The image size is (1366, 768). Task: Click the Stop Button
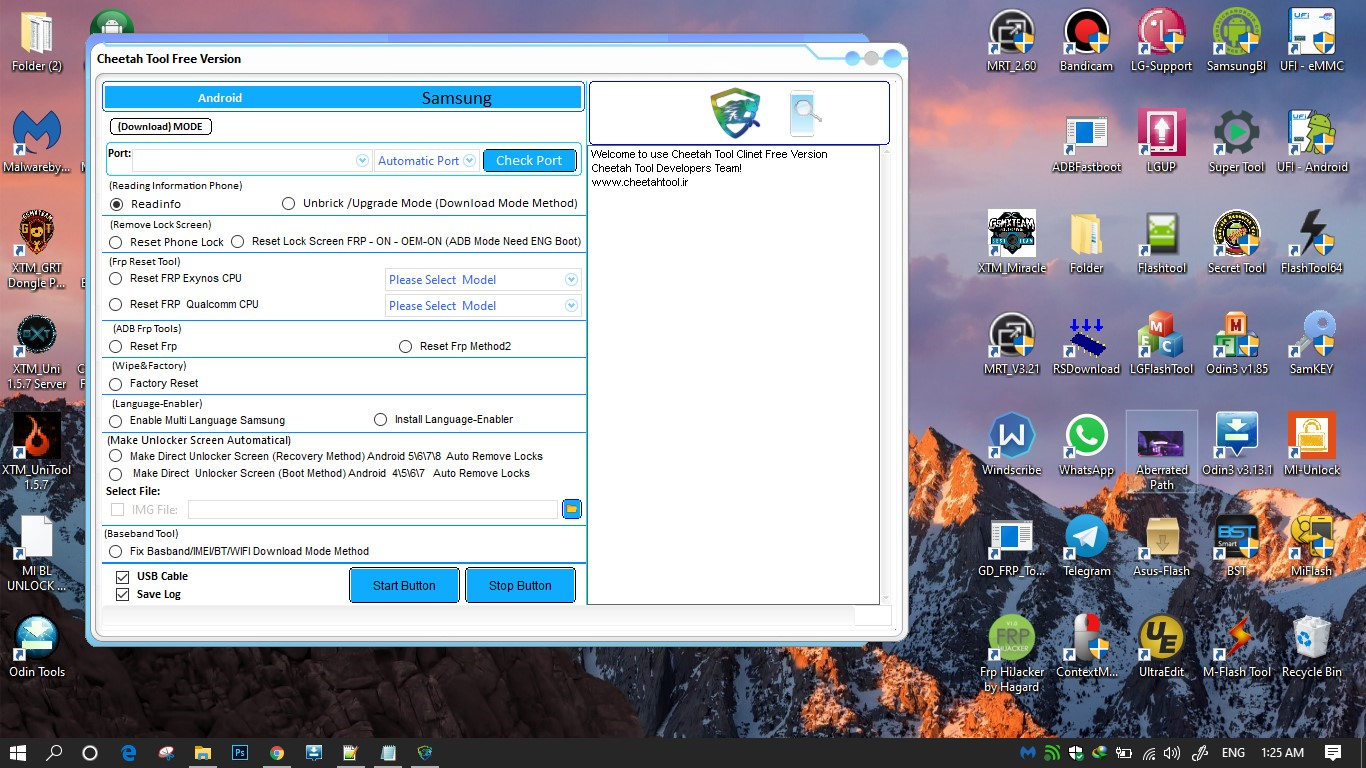(520, 586)
